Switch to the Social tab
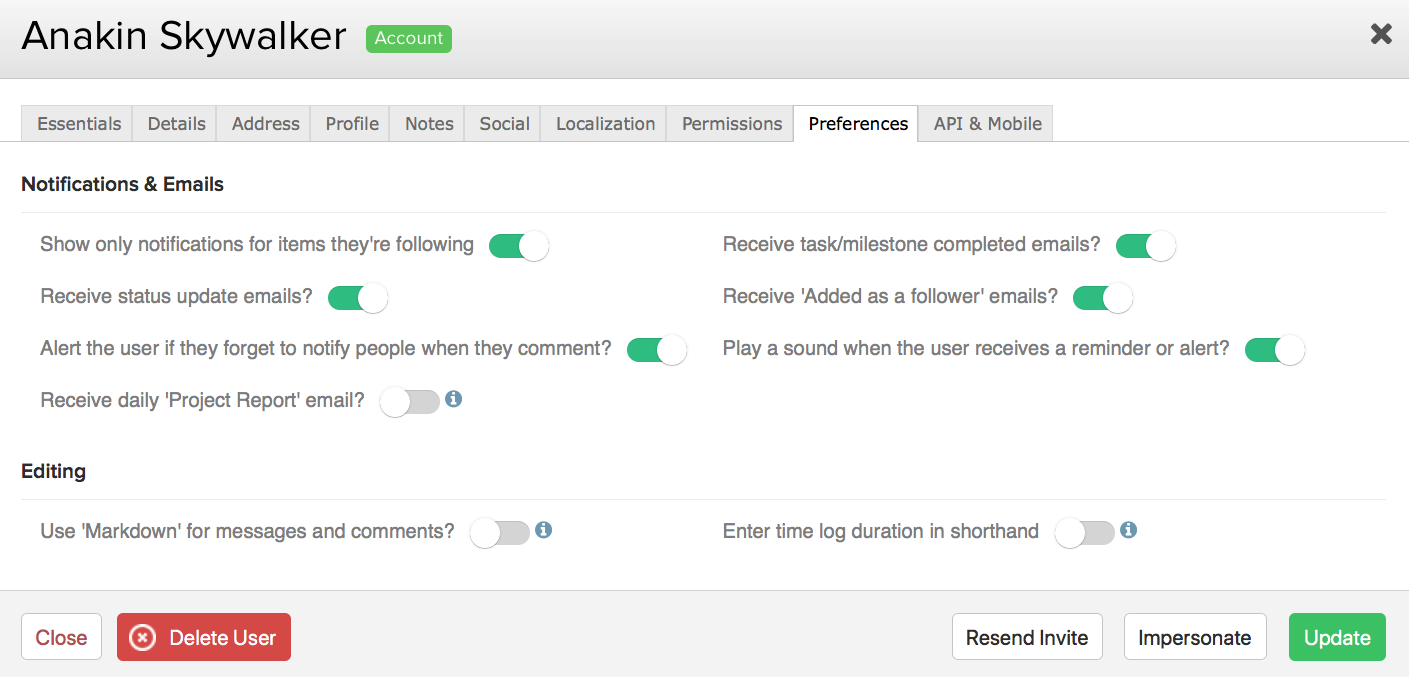 tap(504, 124)
